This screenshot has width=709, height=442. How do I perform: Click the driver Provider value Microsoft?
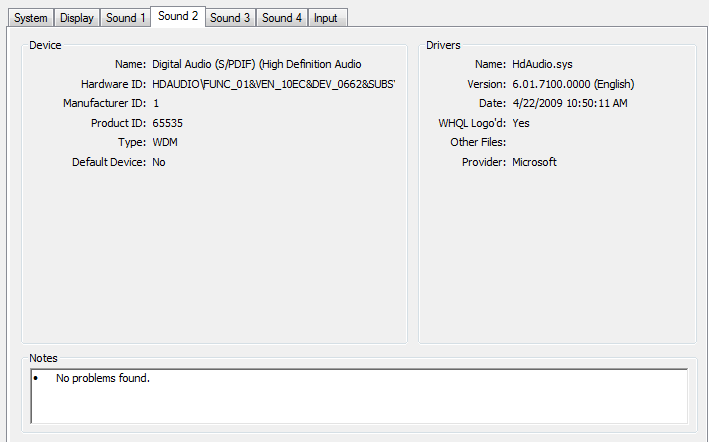click(x=535, y=162)
